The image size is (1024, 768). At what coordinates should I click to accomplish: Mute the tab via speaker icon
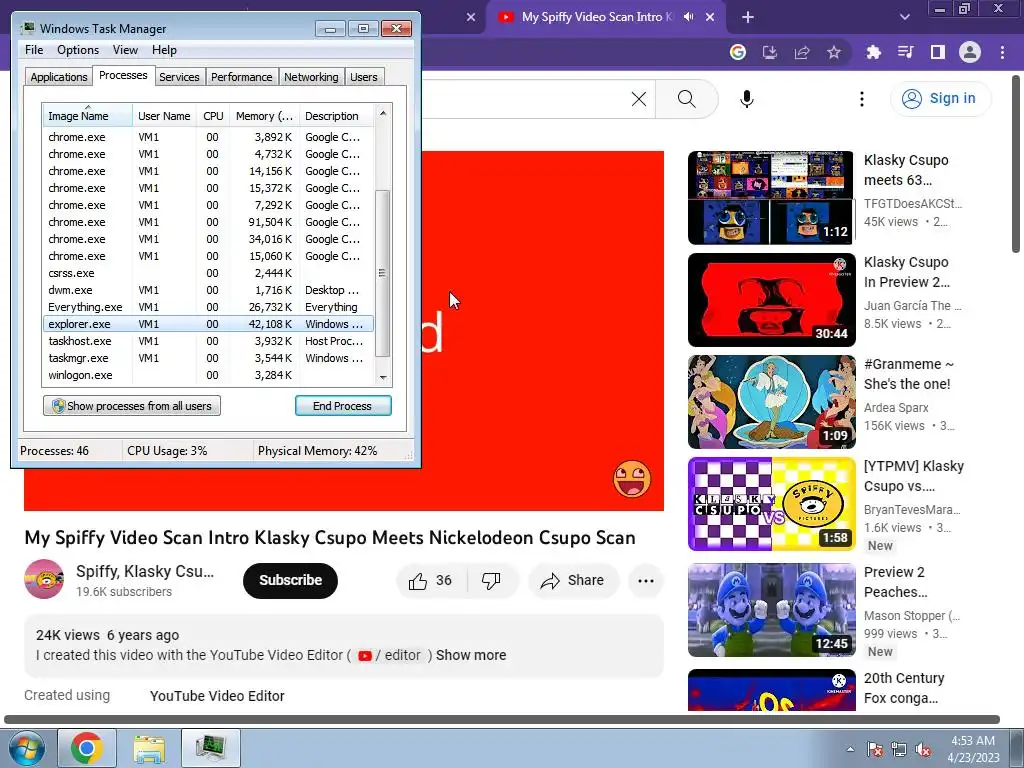point(688,17)
